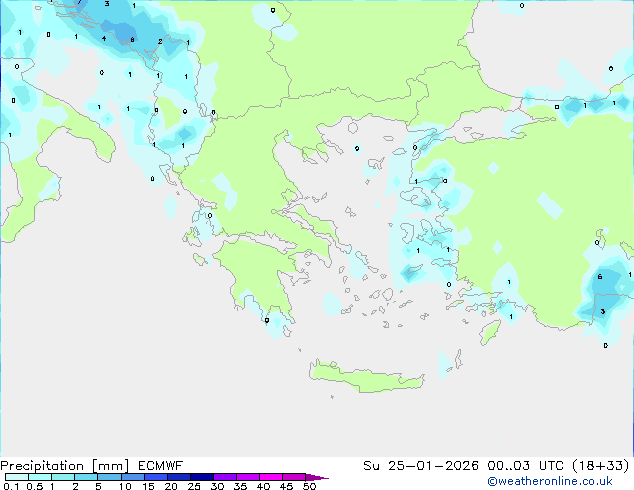Select the 45–50 mm legend swatch
Screen dimensions: 634x490
pyautogui.click(x=294, y=477)
